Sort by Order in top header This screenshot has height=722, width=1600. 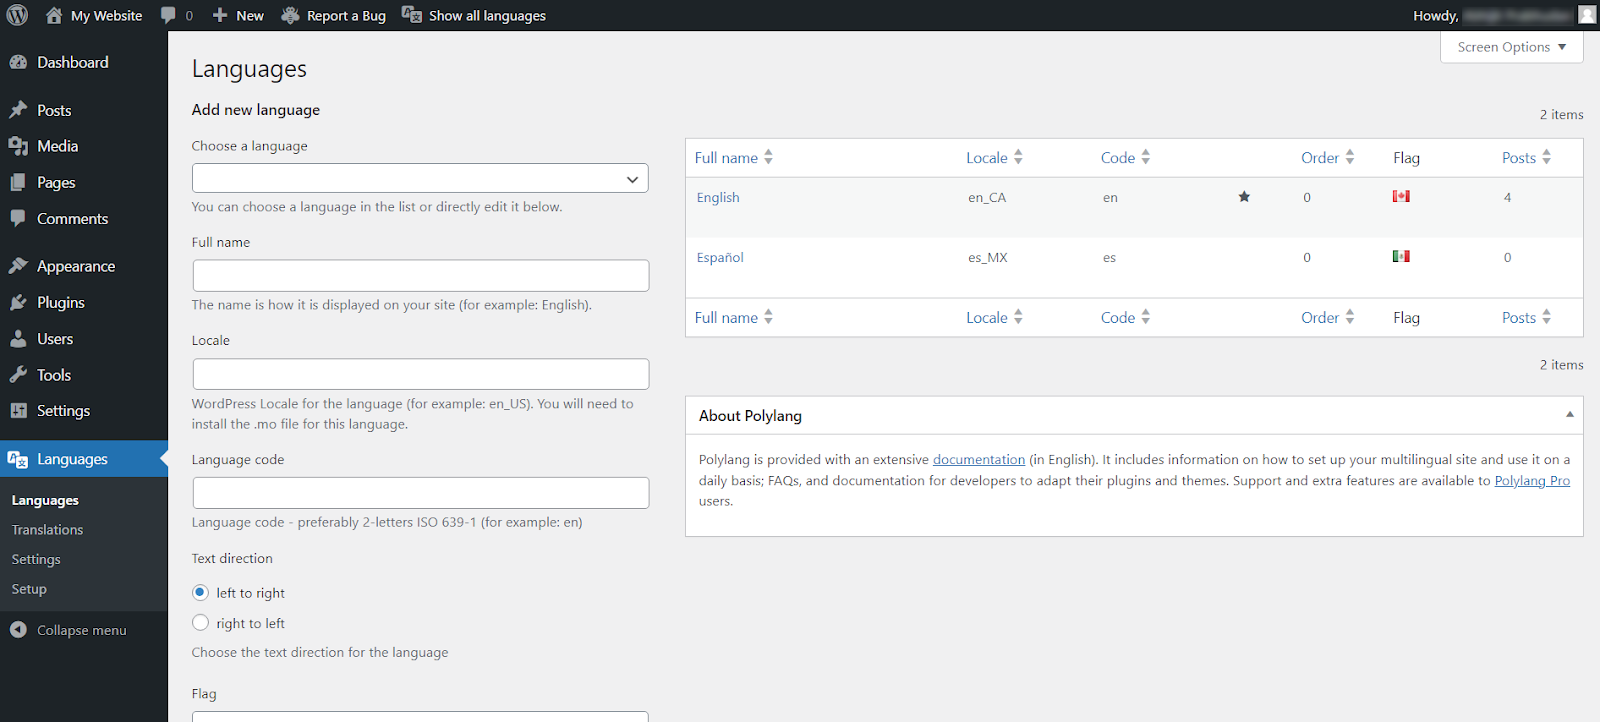tap(1327, 158)
